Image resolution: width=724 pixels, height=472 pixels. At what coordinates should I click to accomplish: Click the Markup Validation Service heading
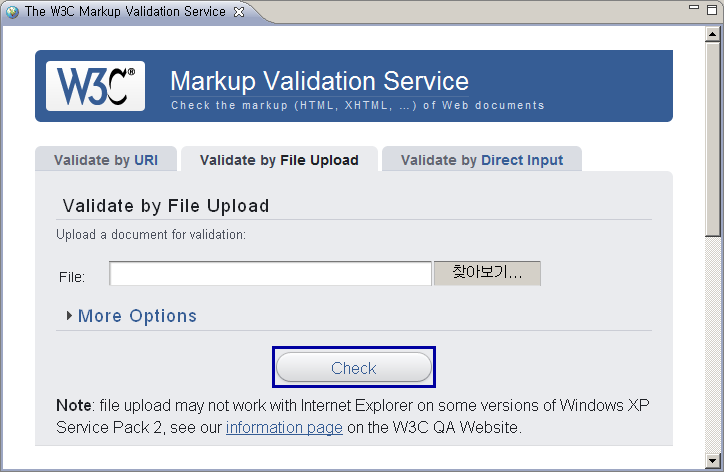(319, 81)
